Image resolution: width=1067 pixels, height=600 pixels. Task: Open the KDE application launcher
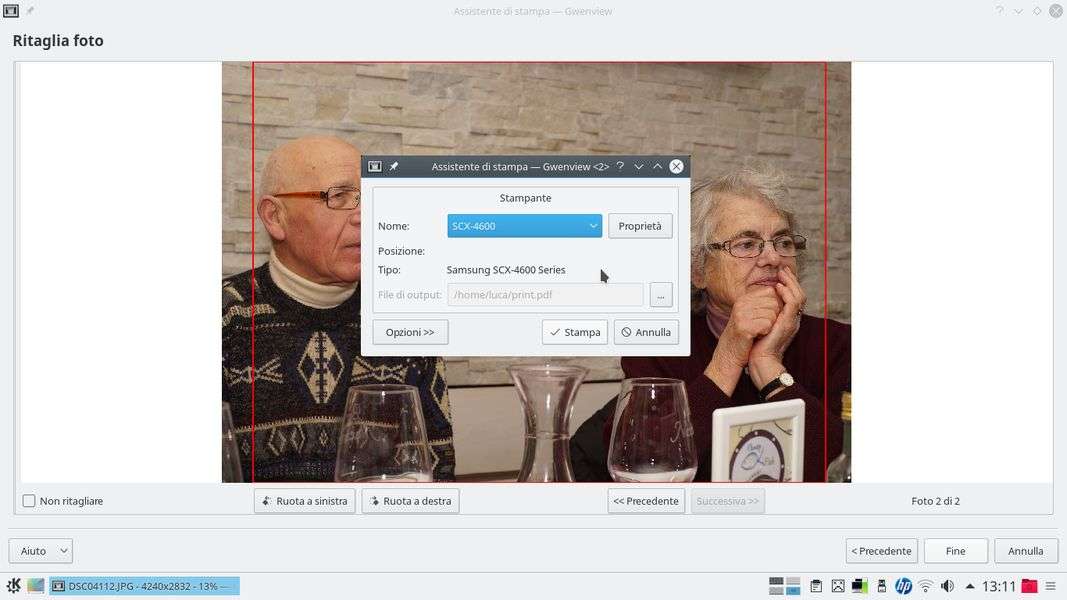[x=13, y=586]
